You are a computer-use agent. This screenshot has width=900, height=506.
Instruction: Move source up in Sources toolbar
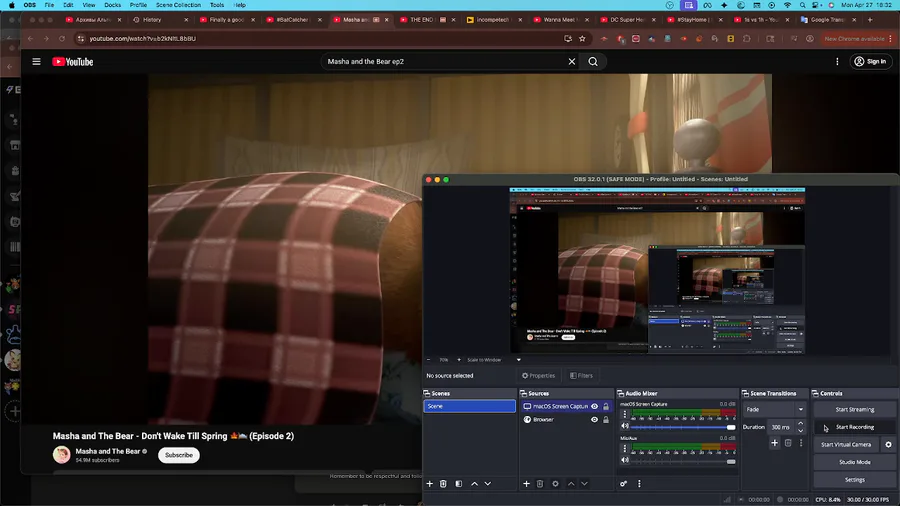(x=571, y=484)
